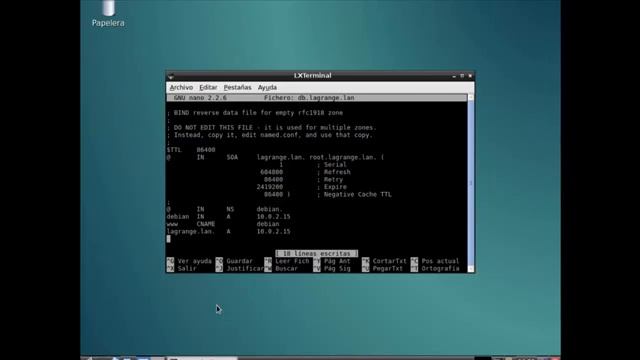Click the 'lagrange.lan. A 10.0.2.15' line
This screenshot has width=640, height=360.
tap(229, 231)
